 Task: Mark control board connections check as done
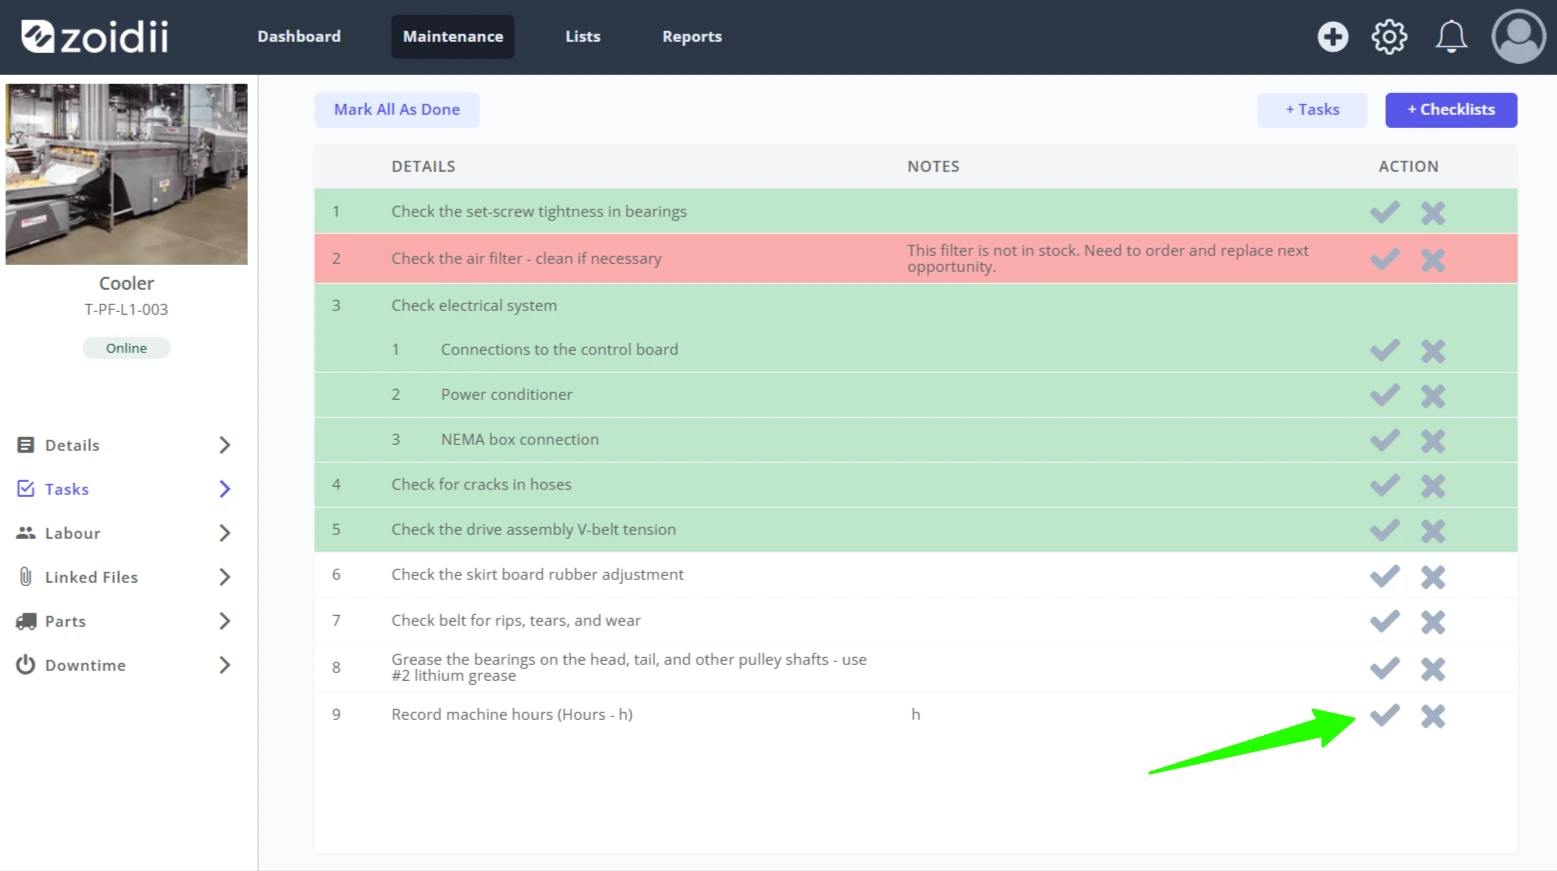tap(1385, 350)
